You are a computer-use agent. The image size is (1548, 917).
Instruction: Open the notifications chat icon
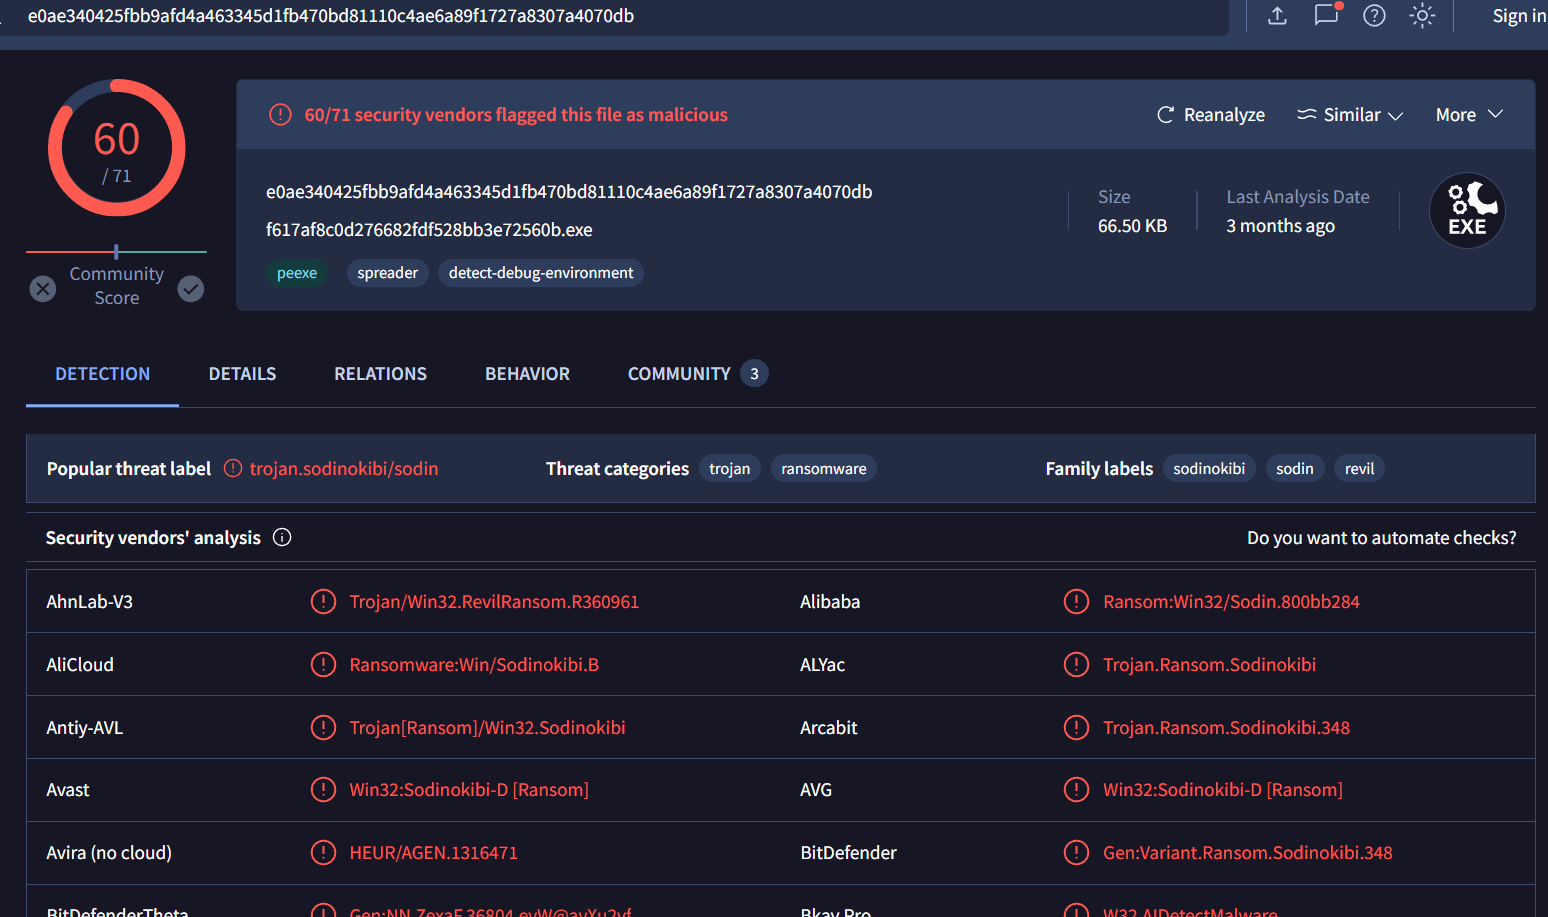(1326, 15)
